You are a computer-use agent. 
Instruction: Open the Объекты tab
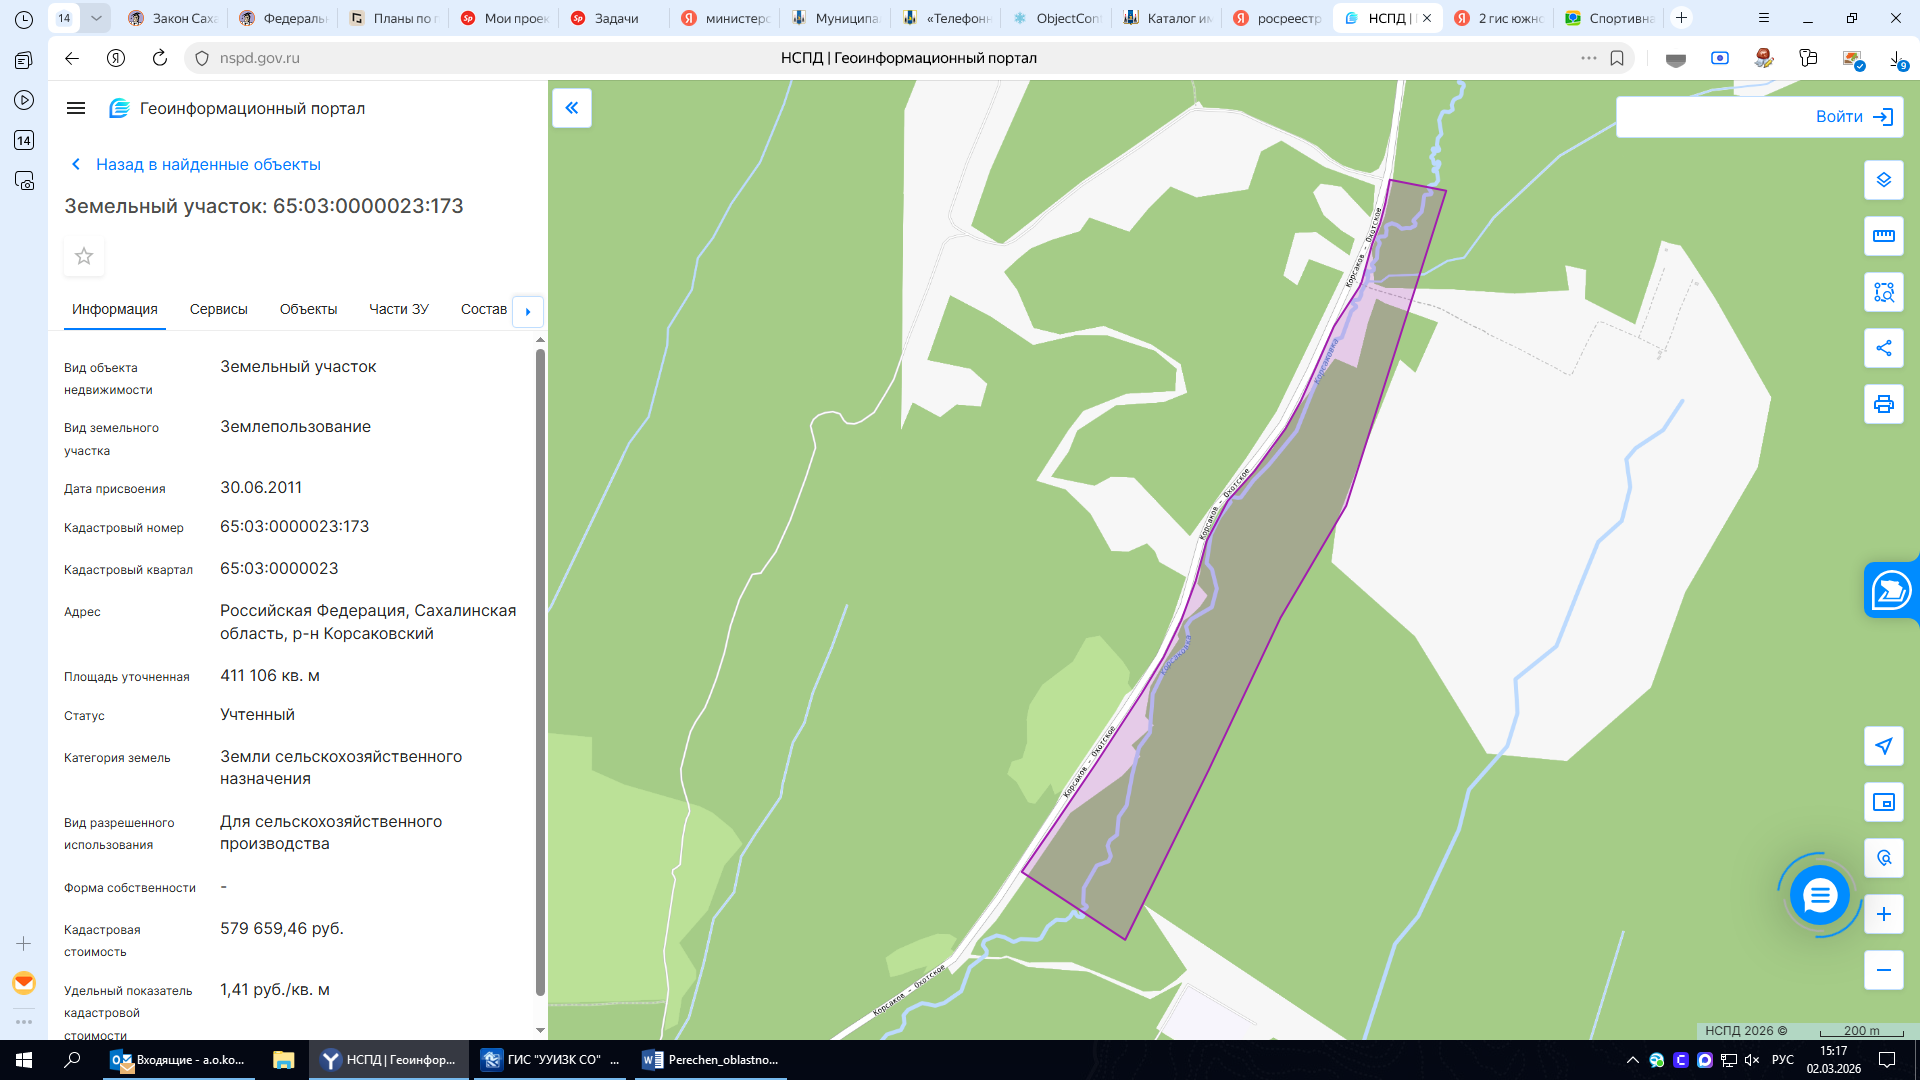click(308, 309)
